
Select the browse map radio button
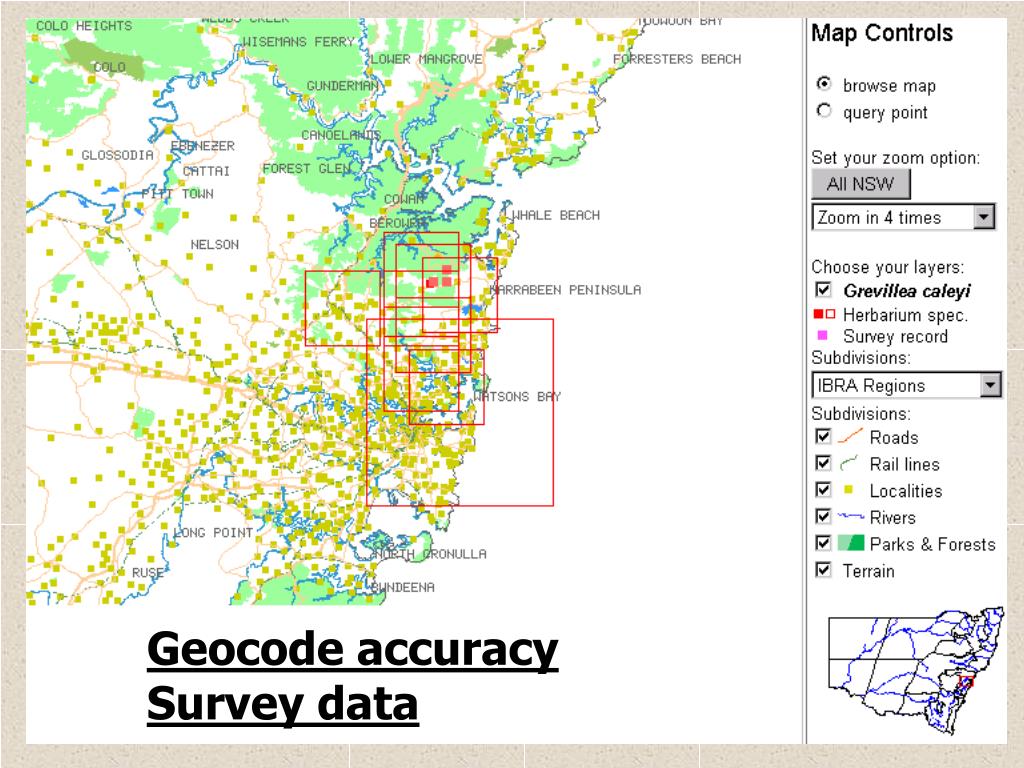(824, 84)
